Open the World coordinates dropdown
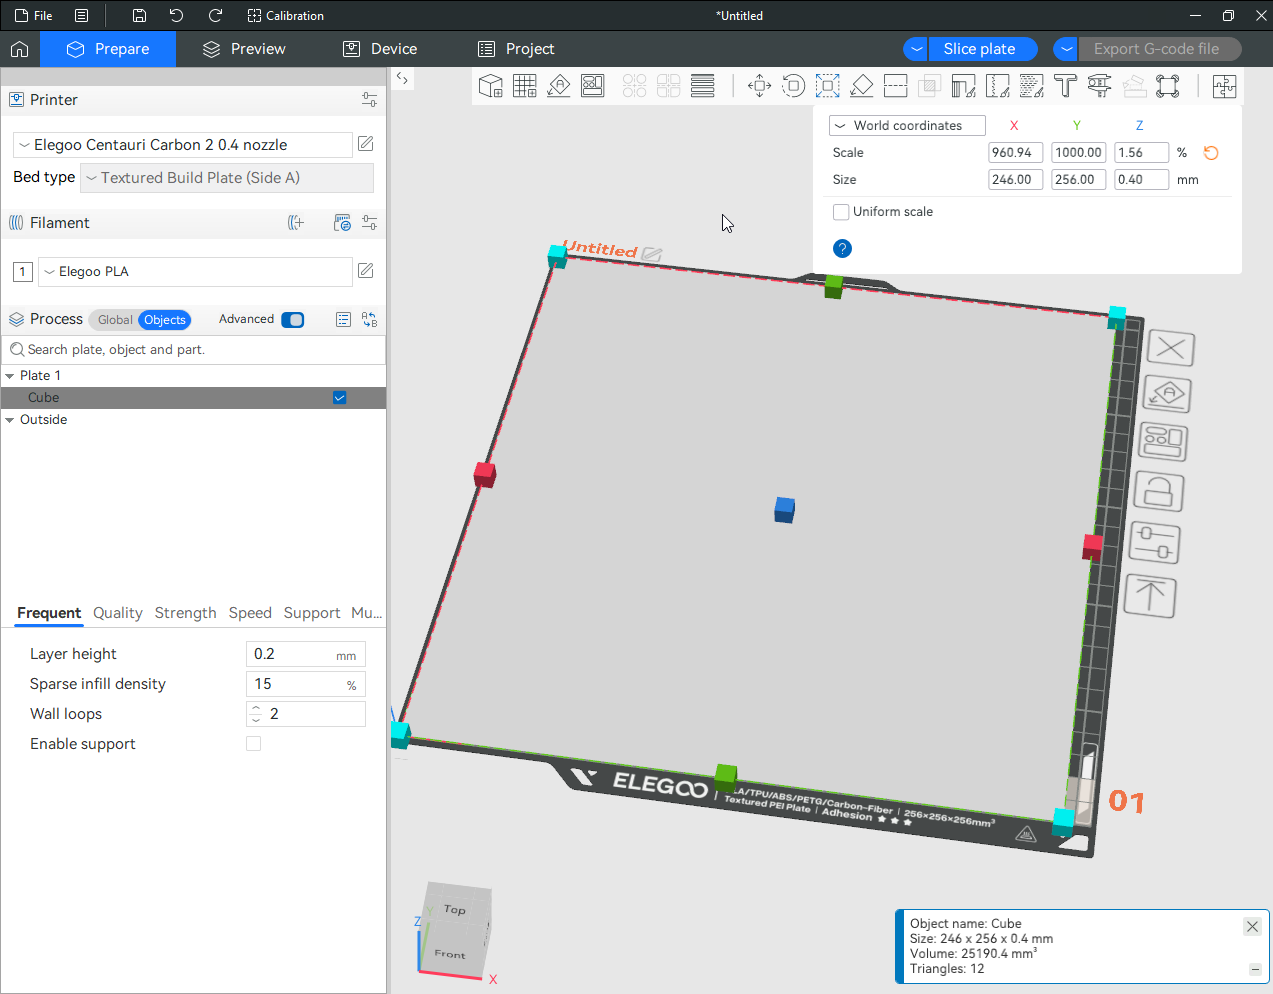 (907, 126)
